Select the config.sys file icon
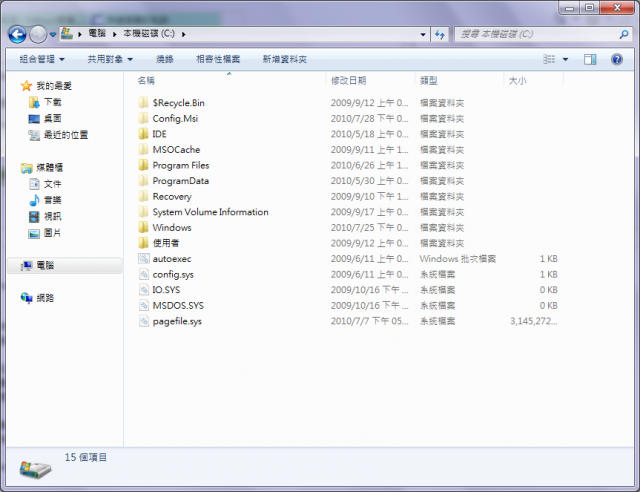The height and width of the screenshot is (492, 640). pyautogui.click(x=144, y=274)
